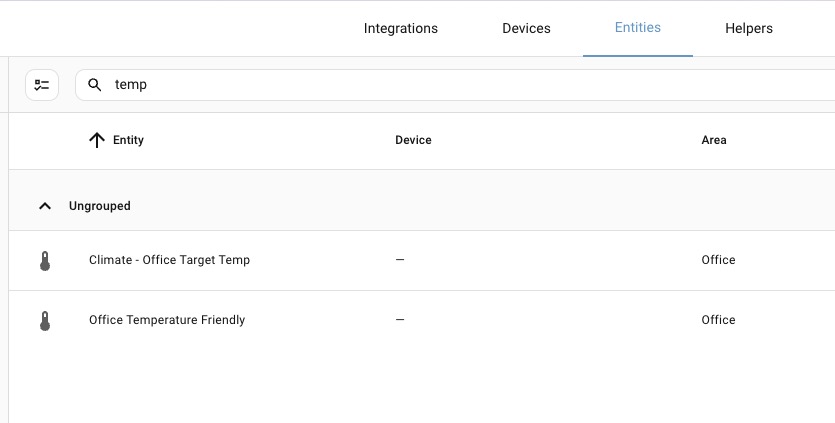
Task: Open Office Temperature Friendly entity
Action: click(167, 320)
